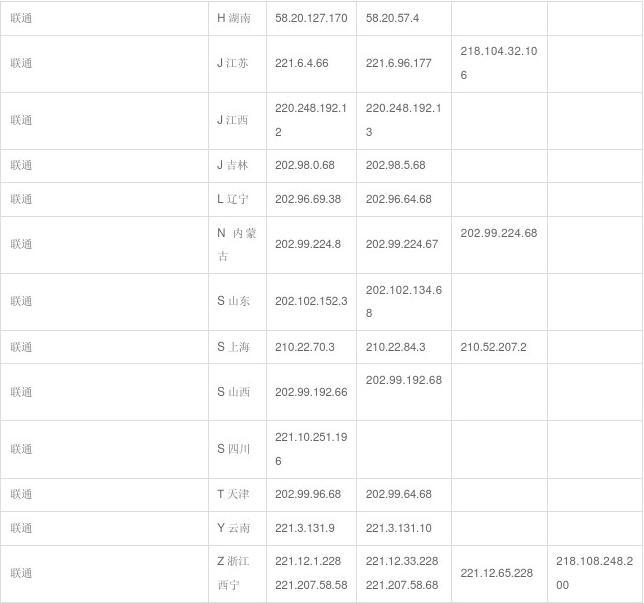Viewport: 644px width, 603px height.
Task: Click the J 江西 province cell
Action: pyautogui.click(x=234, y=120)
